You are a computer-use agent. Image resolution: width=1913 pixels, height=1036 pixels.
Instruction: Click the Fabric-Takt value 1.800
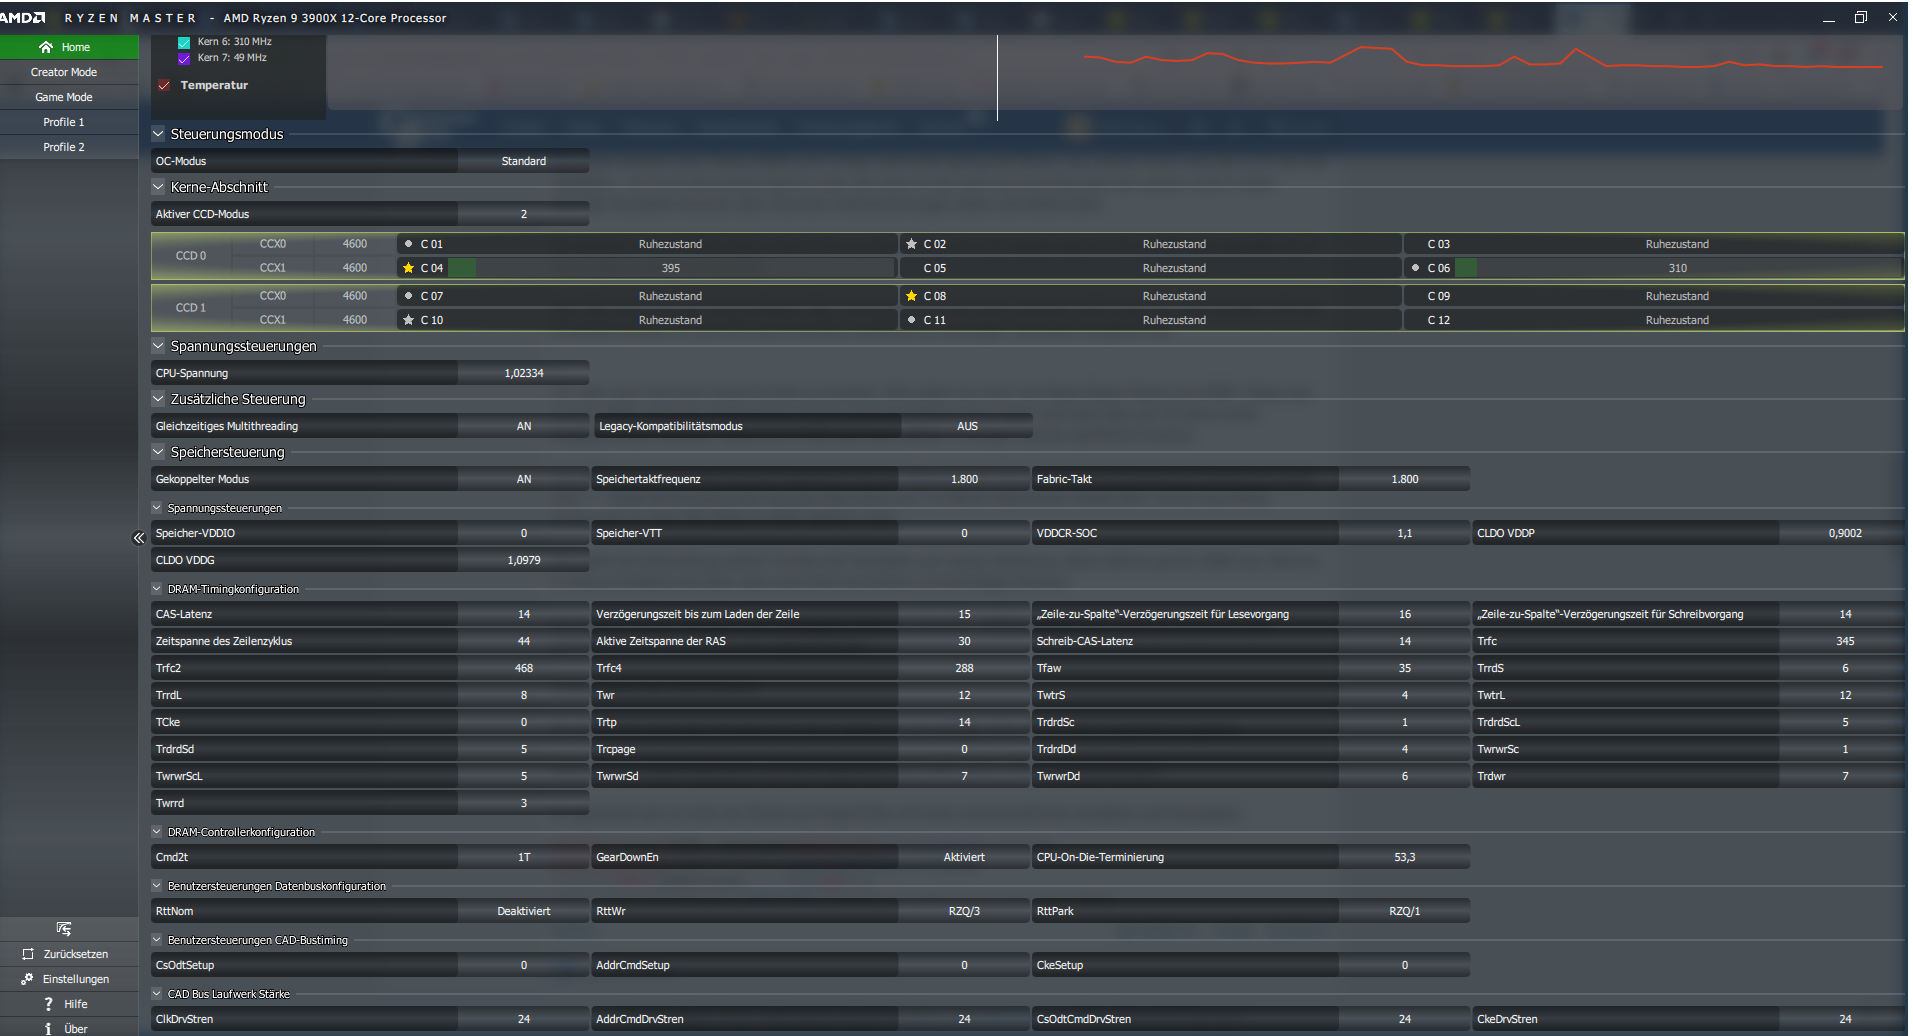[1404, 479]
